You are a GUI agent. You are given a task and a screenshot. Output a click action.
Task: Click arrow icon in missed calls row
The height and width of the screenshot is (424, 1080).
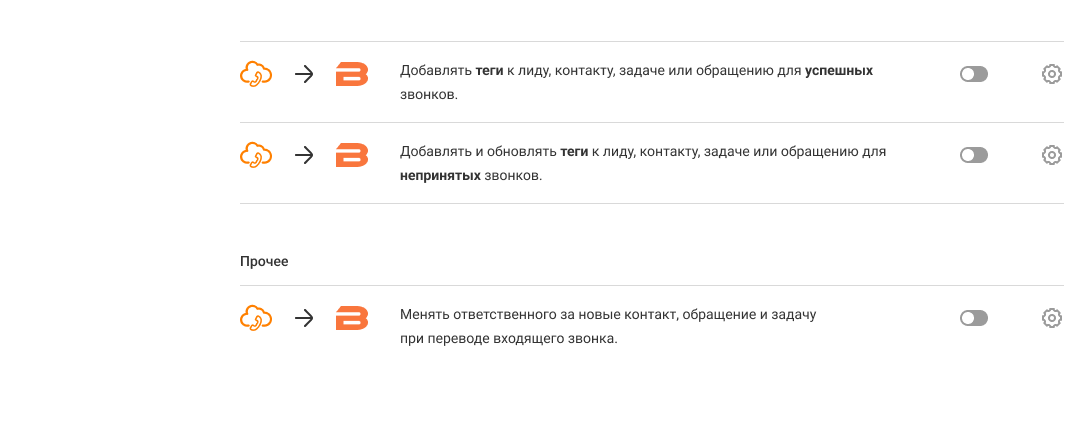305,155
